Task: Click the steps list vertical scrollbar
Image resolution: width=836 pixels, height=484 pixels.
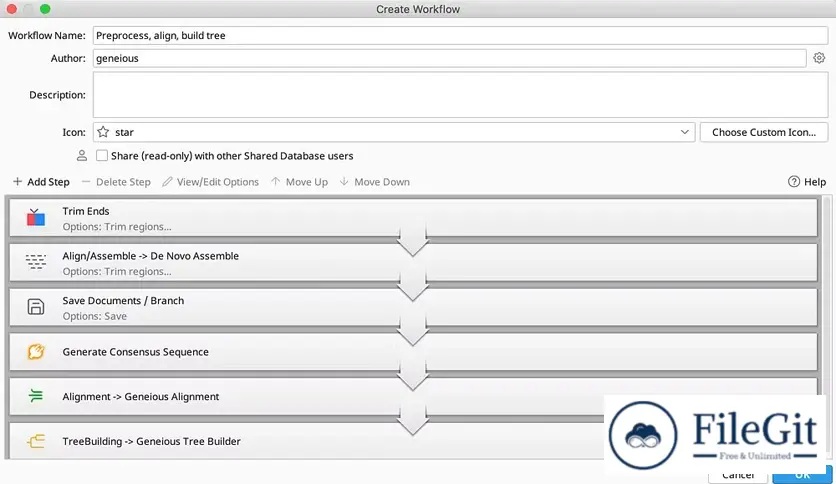Action: tap(827, 327)
